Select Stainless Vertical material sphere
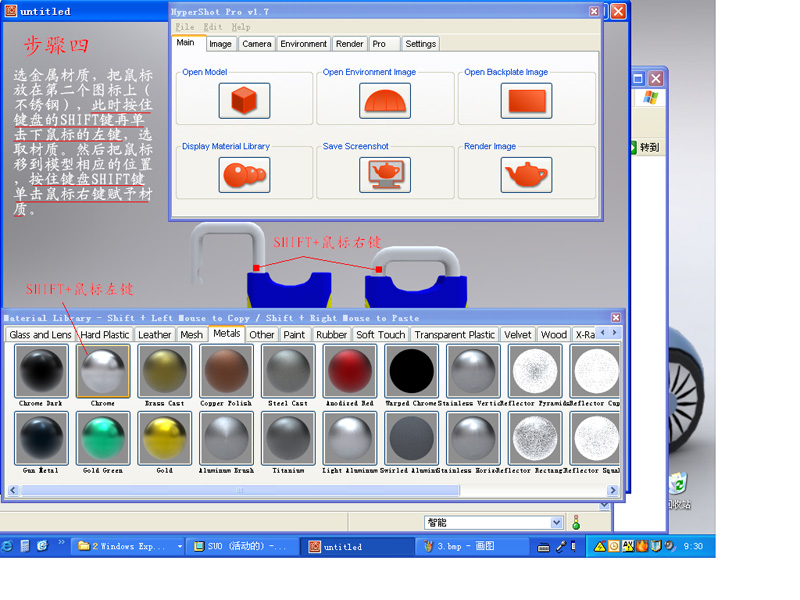The height and width of the screenshot is (600, 800). [473, 371]
